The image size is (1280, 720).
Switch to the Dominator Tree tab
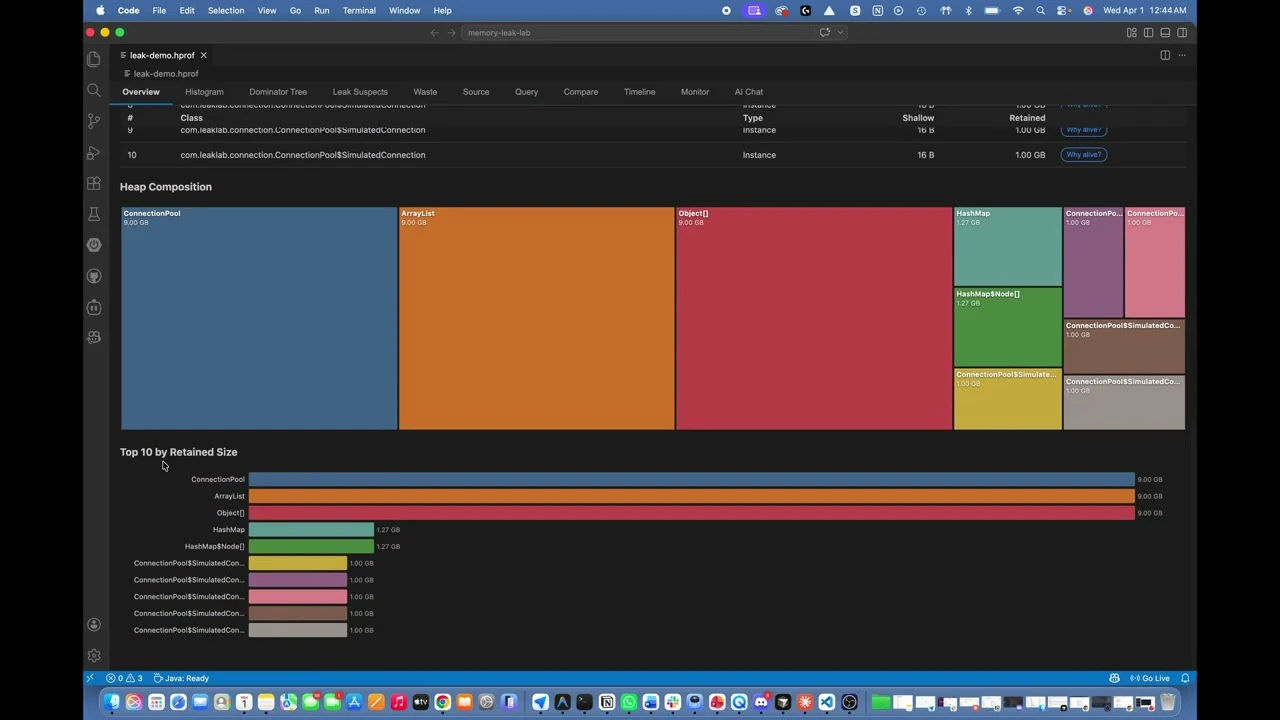pos(278,92)
